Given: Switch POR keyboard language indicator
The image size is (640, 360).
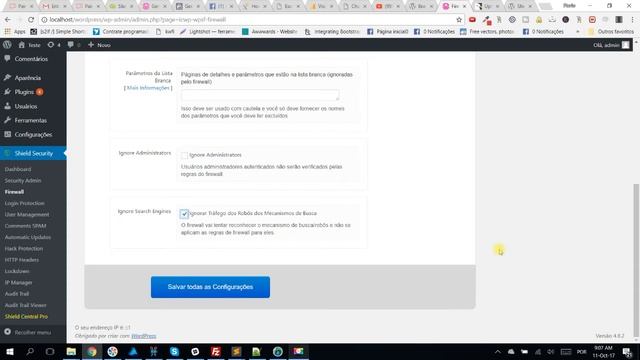Looking at the screenshot, I should (582, 351).
